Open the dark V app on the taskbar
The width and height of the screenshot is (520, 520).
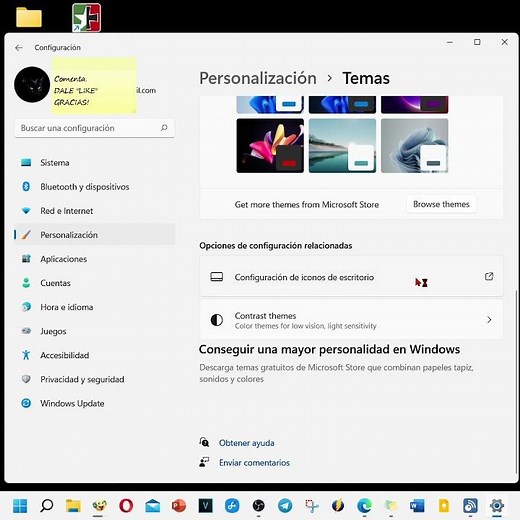[x=205, y=506]
